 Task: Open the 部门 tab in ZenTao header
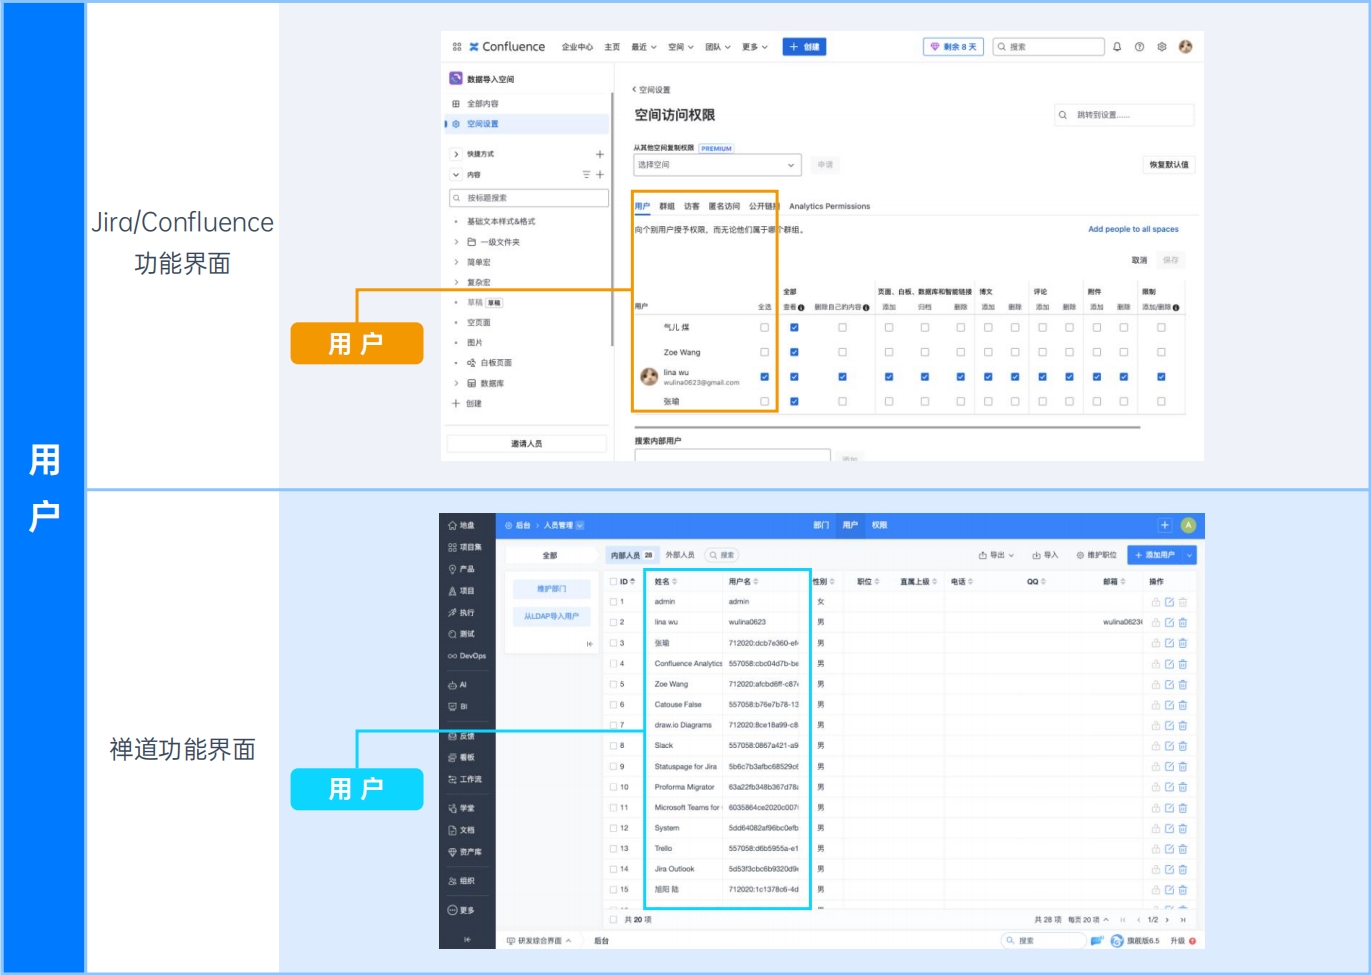[x=821, y=525]
